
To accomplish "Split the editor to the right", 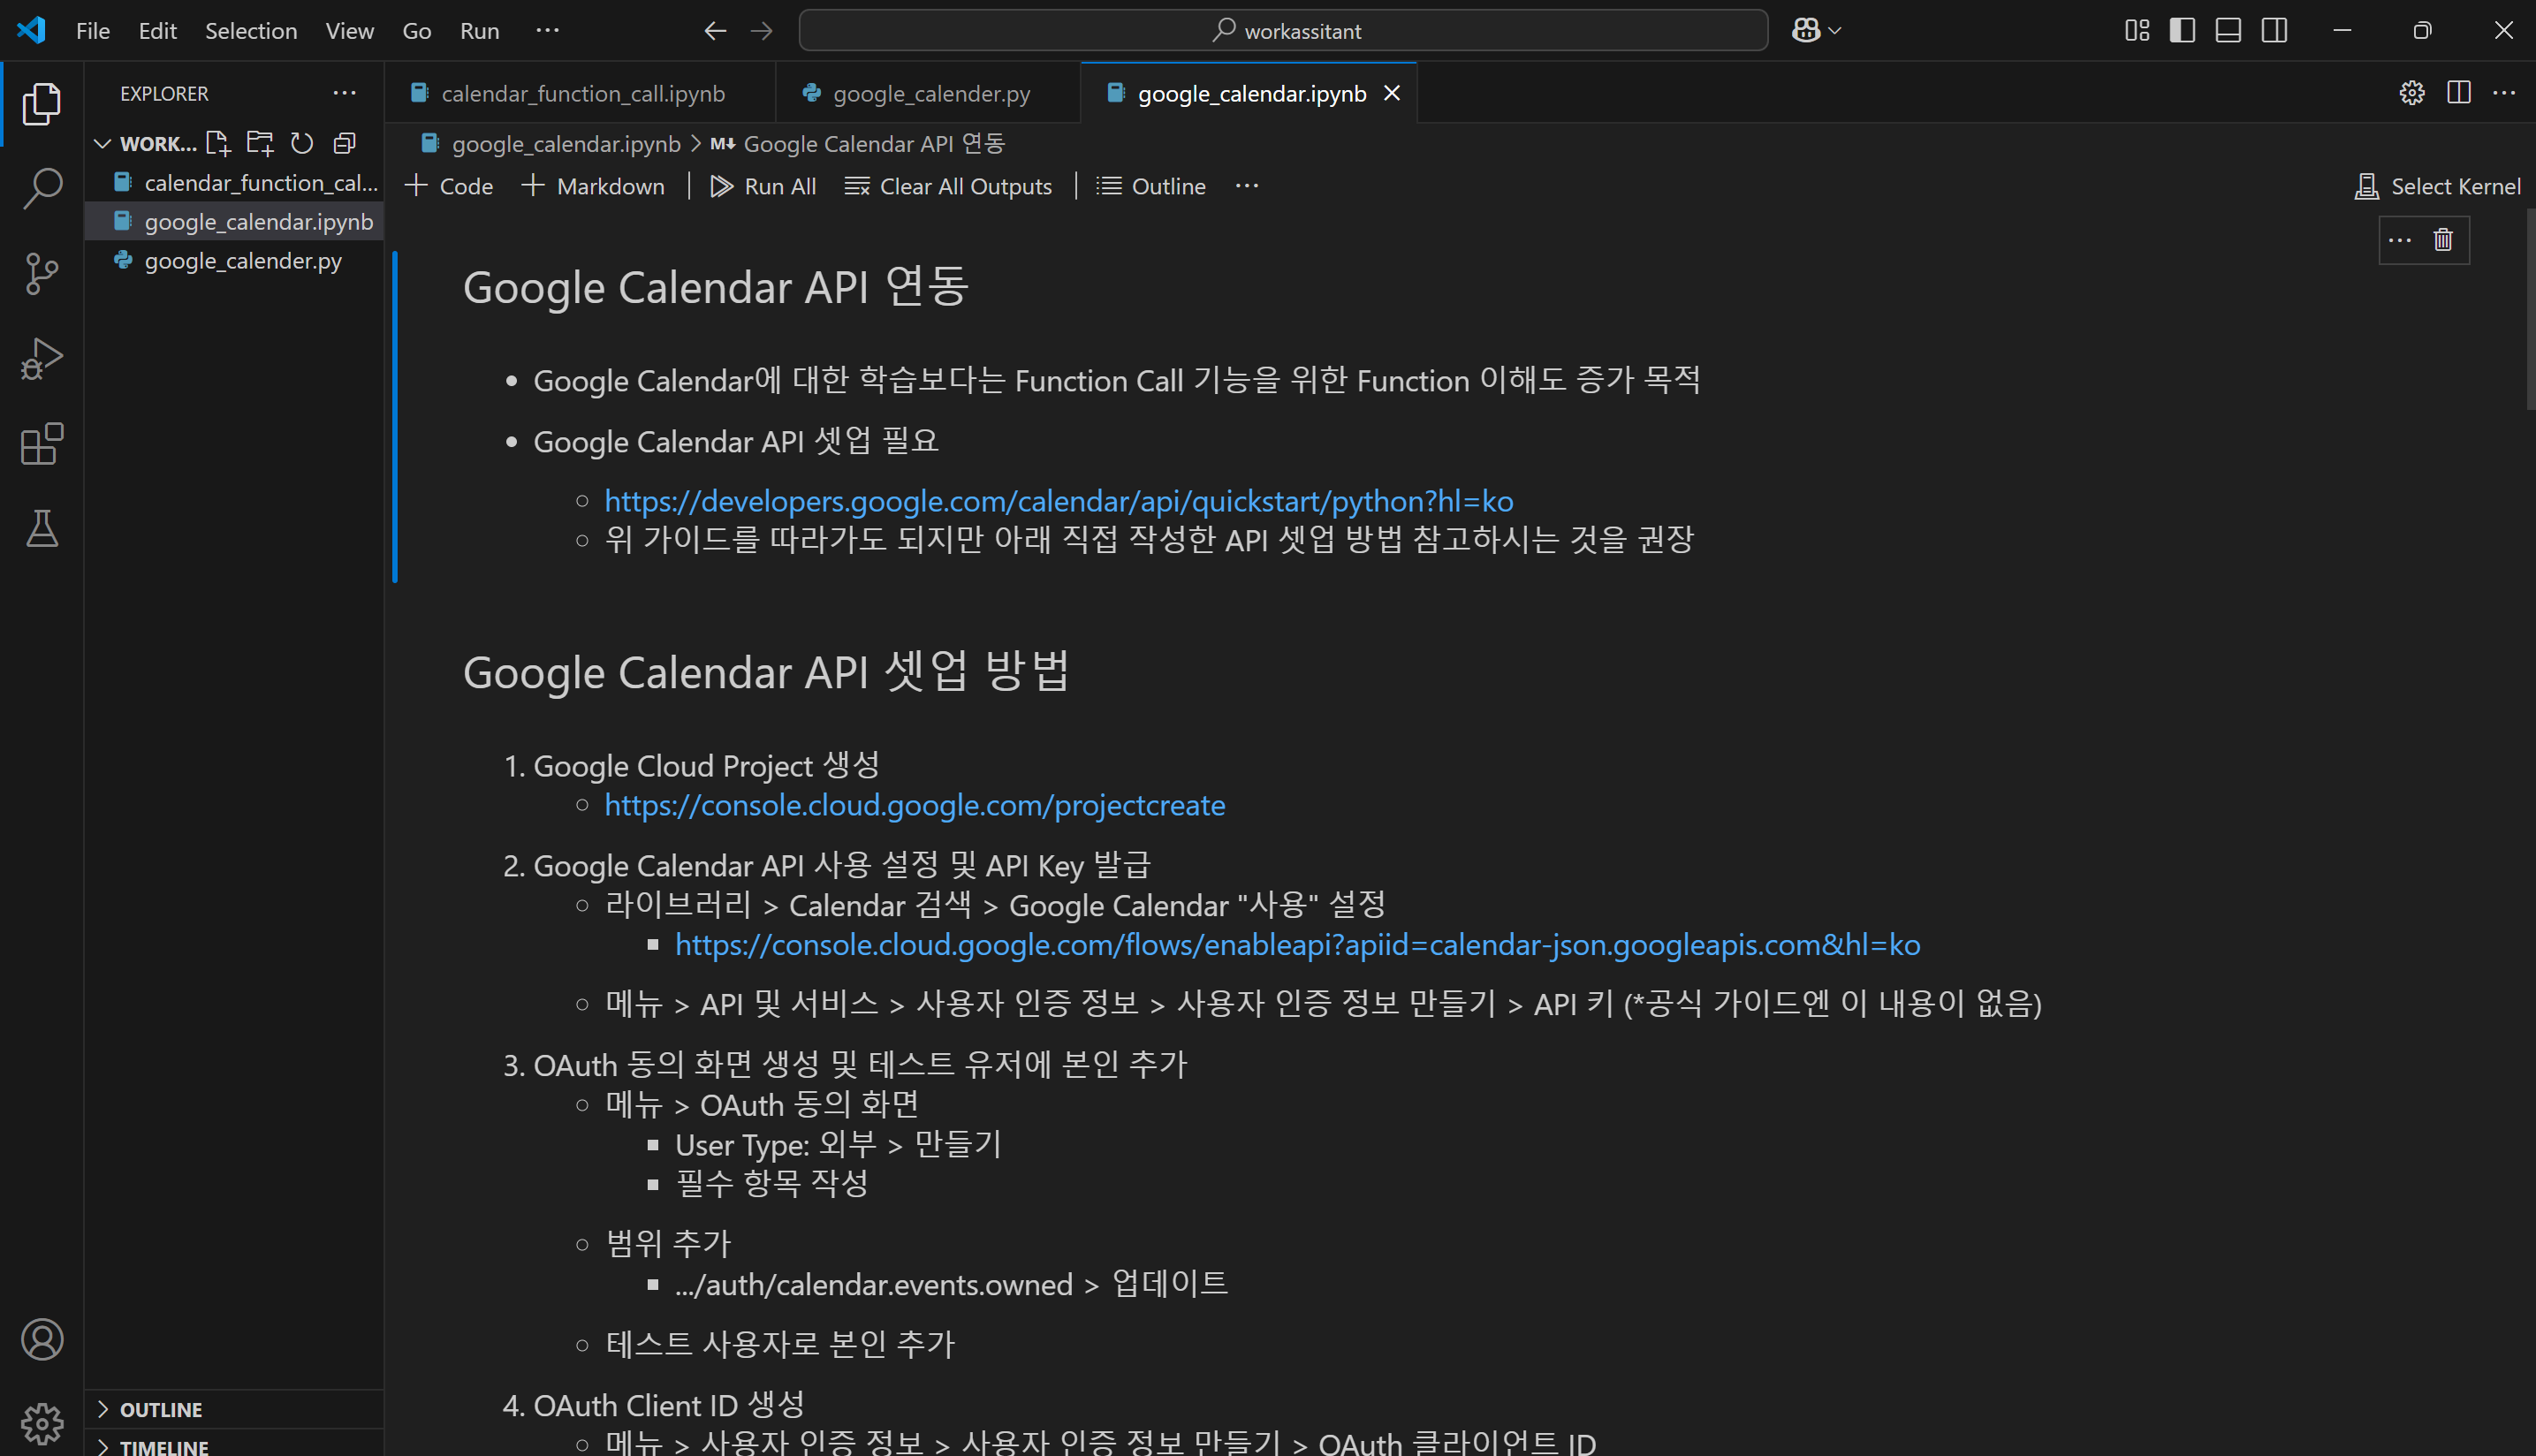I will tap(2459, 93).
